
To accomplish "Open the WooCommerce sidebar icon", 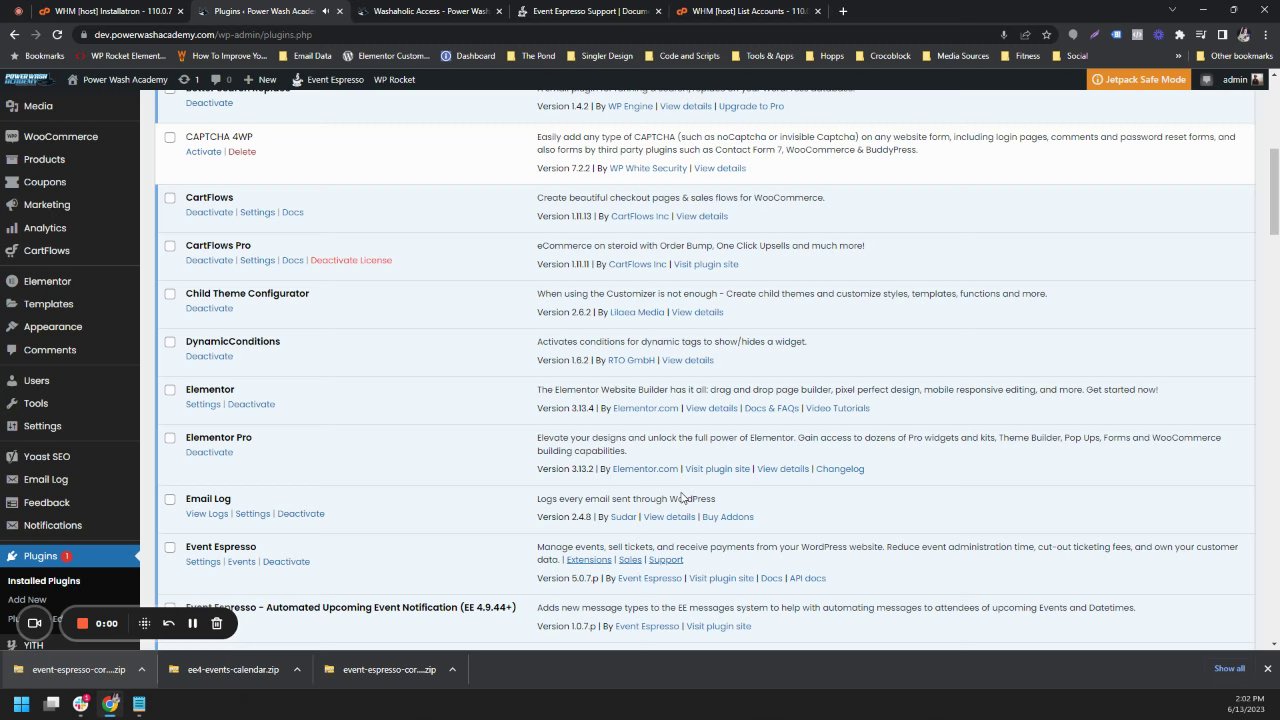I will click(11, 136).
